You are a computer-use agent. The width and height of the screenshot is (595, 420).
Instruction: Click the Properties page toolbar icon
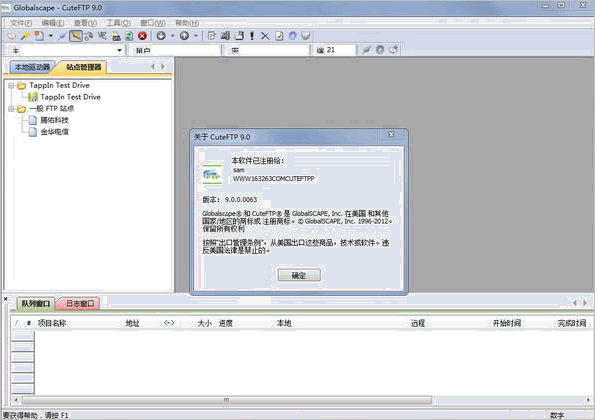(279, 36)
